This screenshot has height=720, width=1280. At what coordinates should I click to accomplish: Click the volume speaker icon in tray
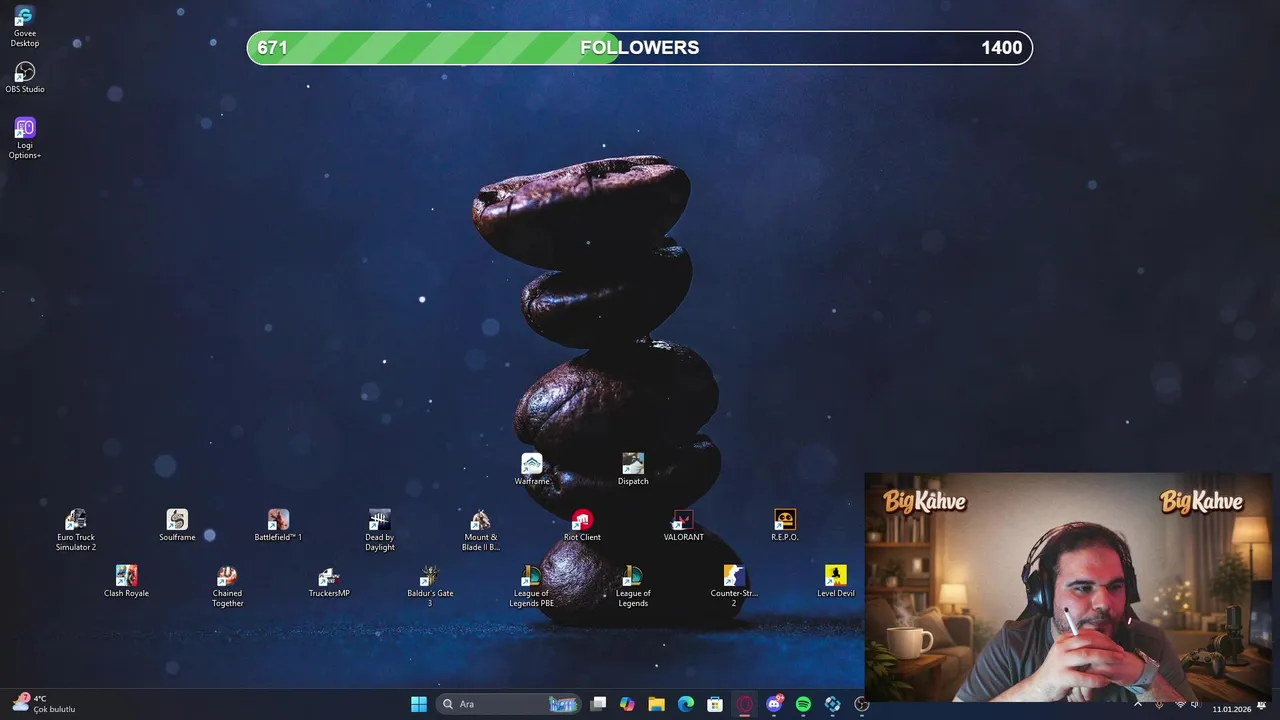coord(1195,704)
